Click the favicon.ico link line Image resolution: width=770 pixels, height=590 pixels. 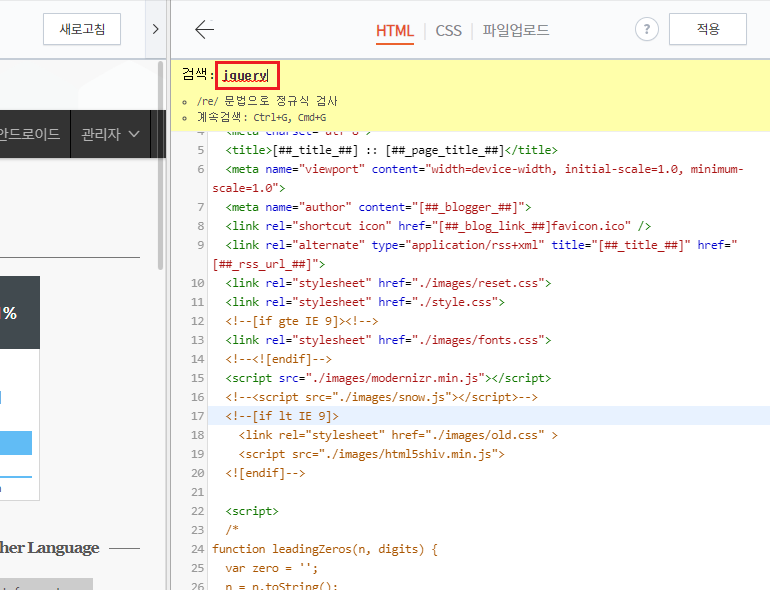coord(438,226)
